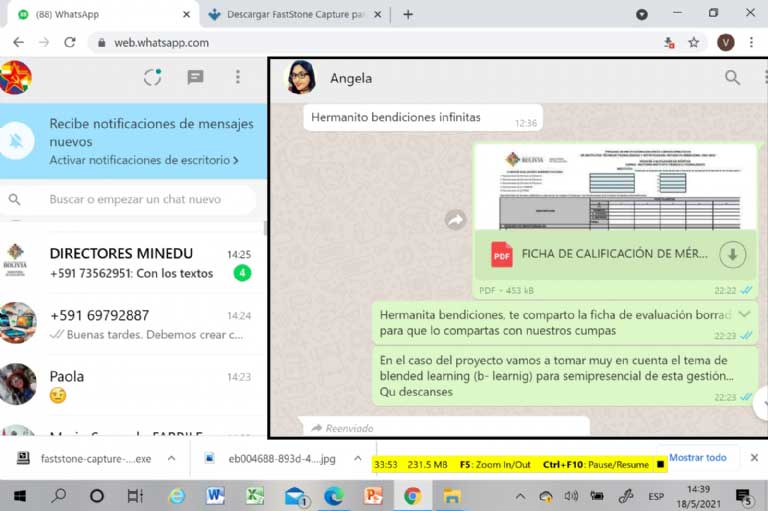This screenshot has height=511, width=768.
Task: Reload the WhatsApp web page
Action: 69,43
